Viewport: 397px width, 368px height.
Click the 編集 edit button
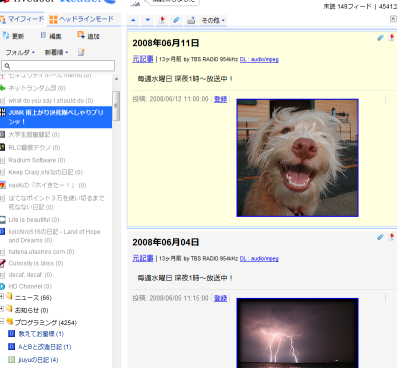pyautogui.click(x=51, y=36)
